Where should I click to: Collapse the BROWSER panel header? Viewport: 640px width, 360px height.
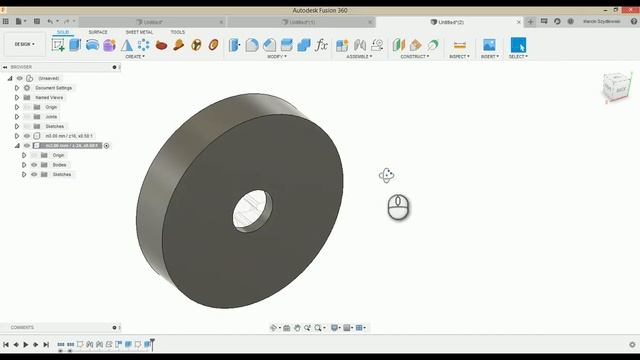coord(5,67)
